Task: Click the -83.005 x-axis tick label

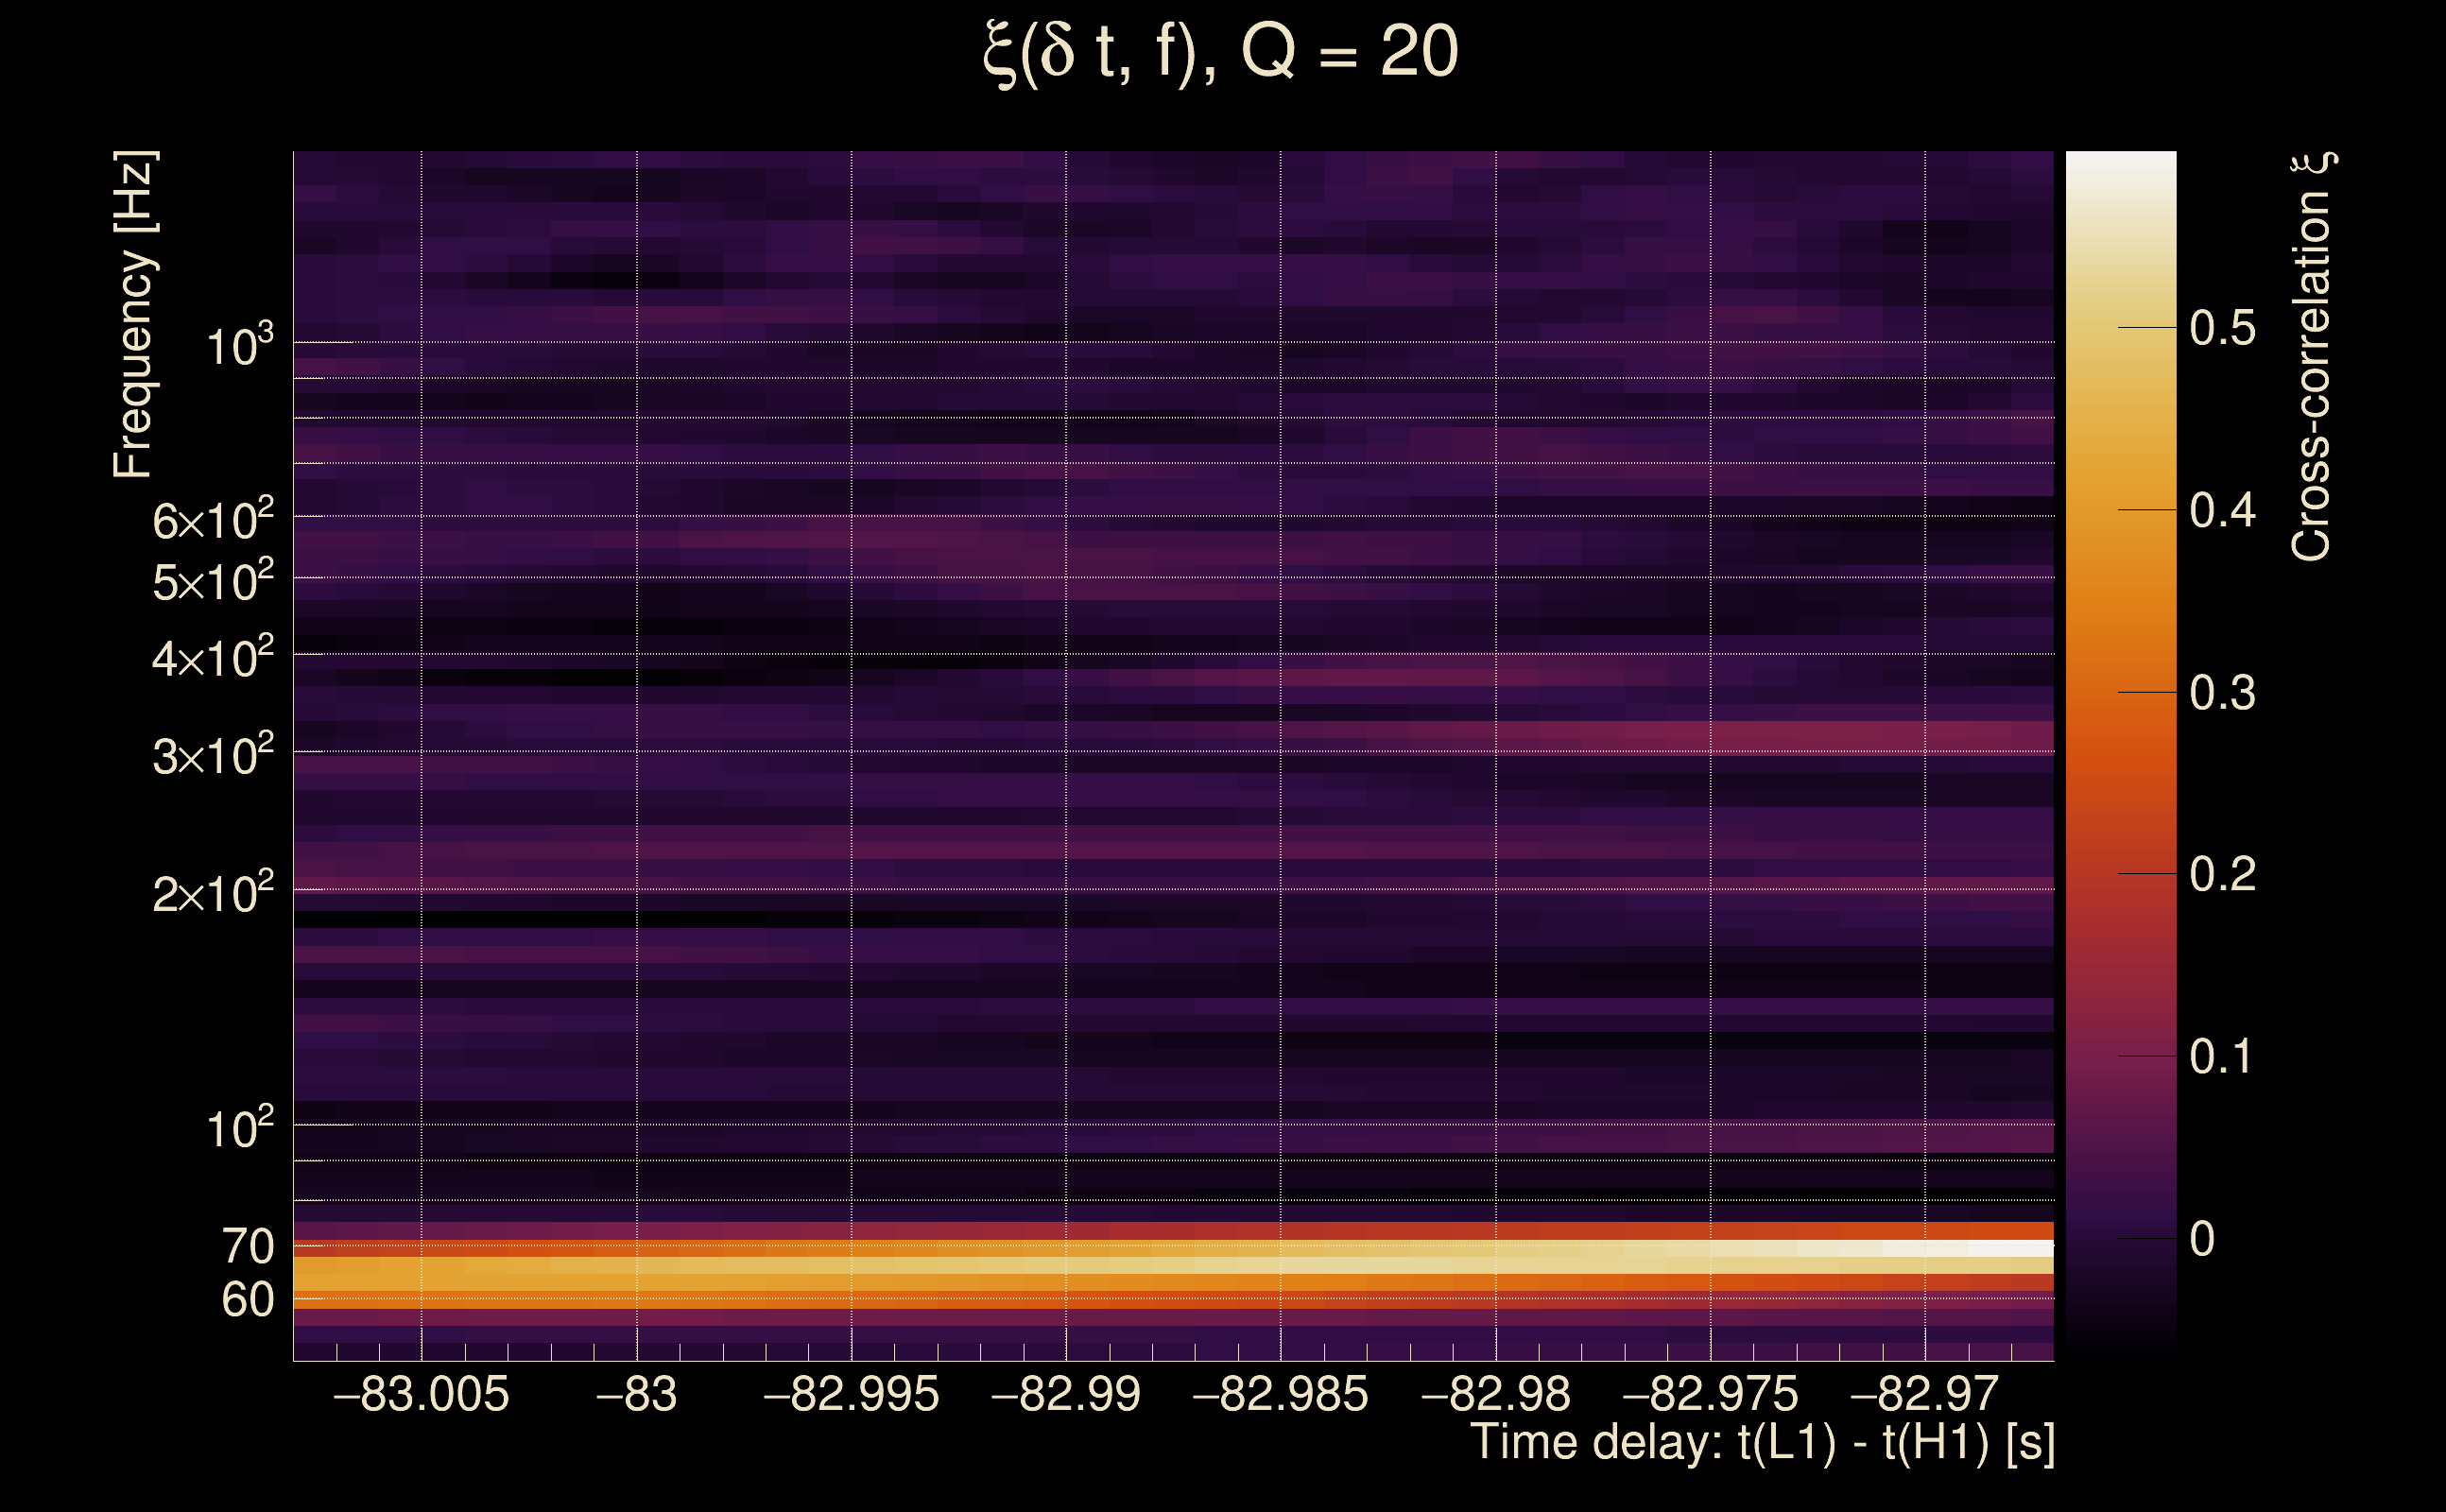Action: pos(421,1394)
